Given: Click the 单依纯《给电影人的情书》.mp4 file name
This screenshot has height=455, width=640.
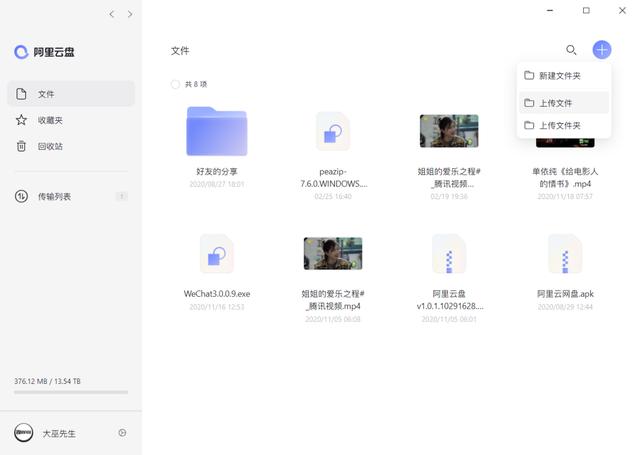Looking at the screenshot, I should pos(565,178).
